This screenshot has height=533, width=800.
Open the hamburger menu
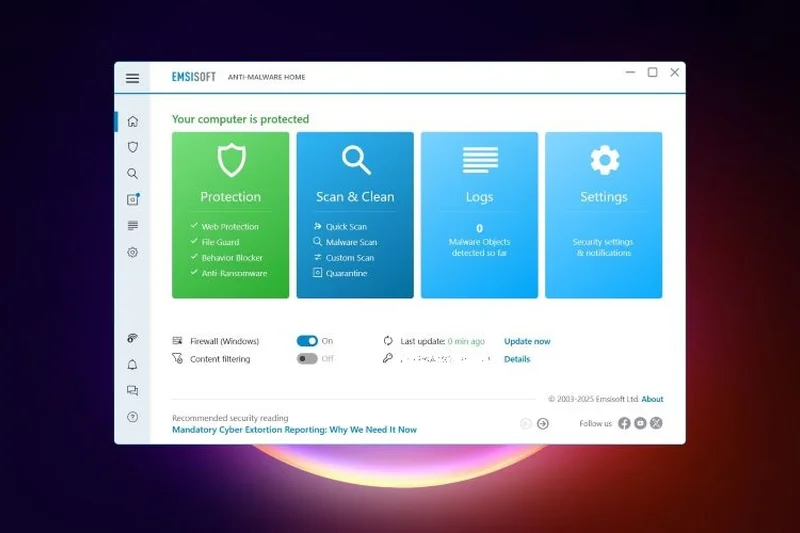click(132, 78)
